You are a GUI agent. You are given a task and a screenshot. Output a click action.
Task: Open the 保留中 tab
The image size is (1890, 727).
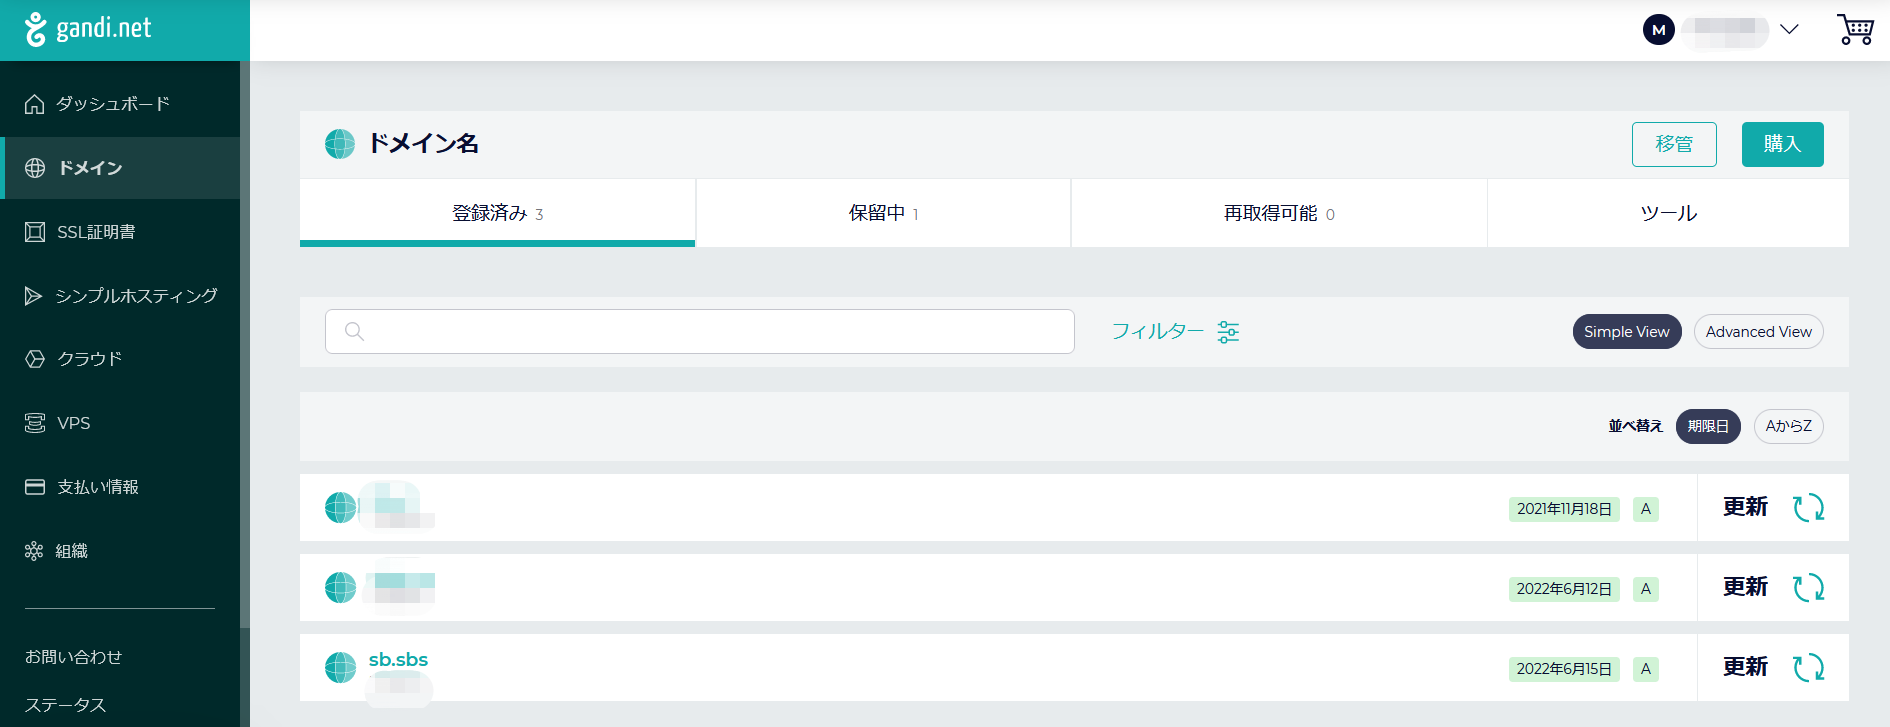(x=883, y=213)
